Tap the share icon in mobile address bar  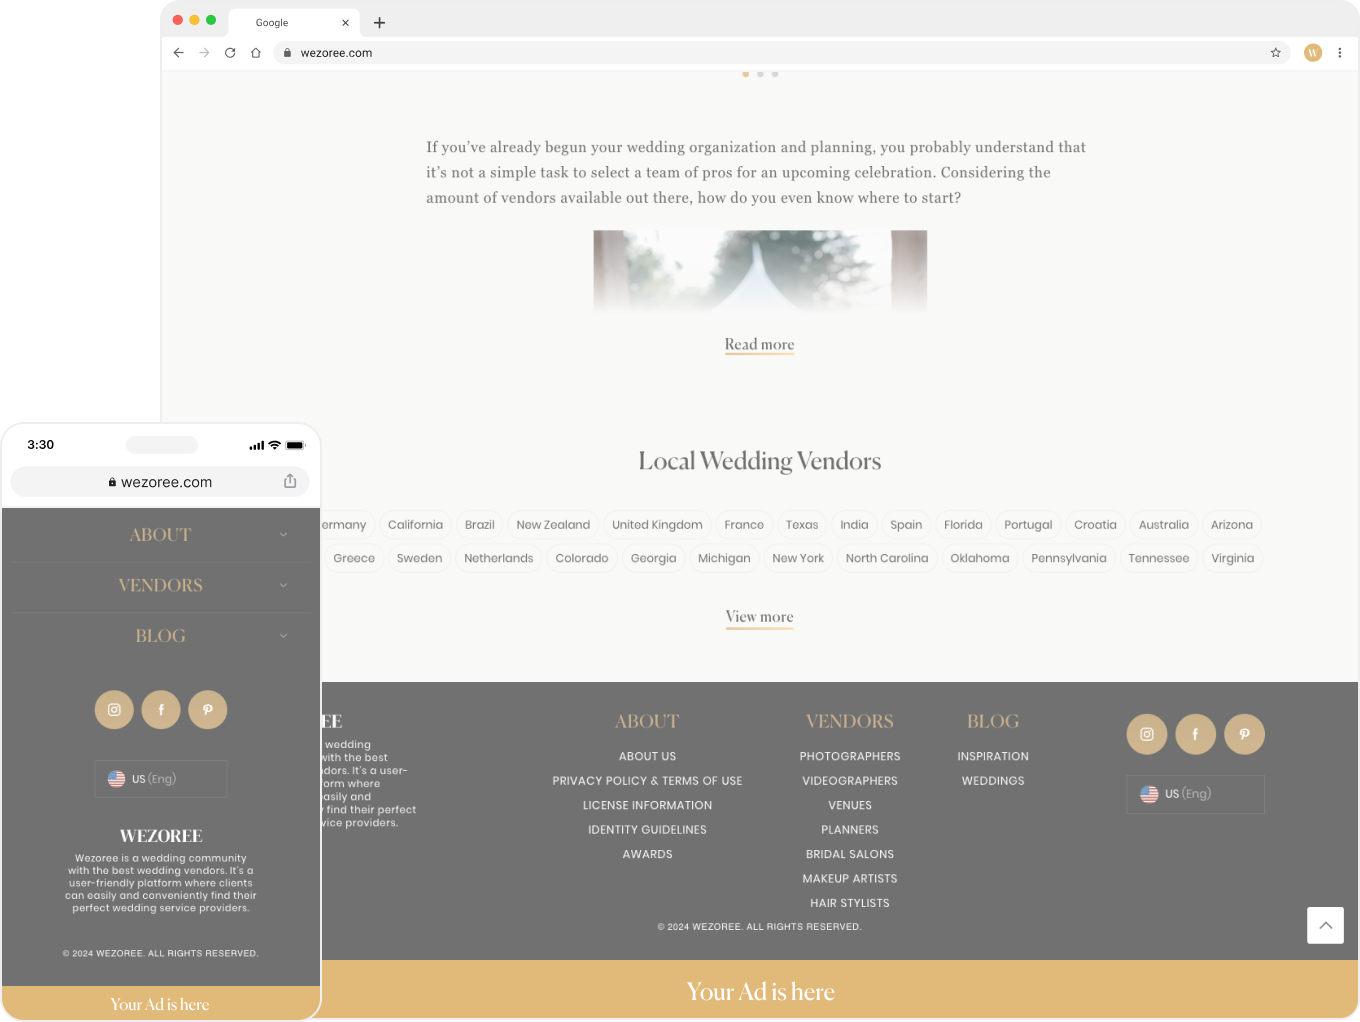coord(290,481)
